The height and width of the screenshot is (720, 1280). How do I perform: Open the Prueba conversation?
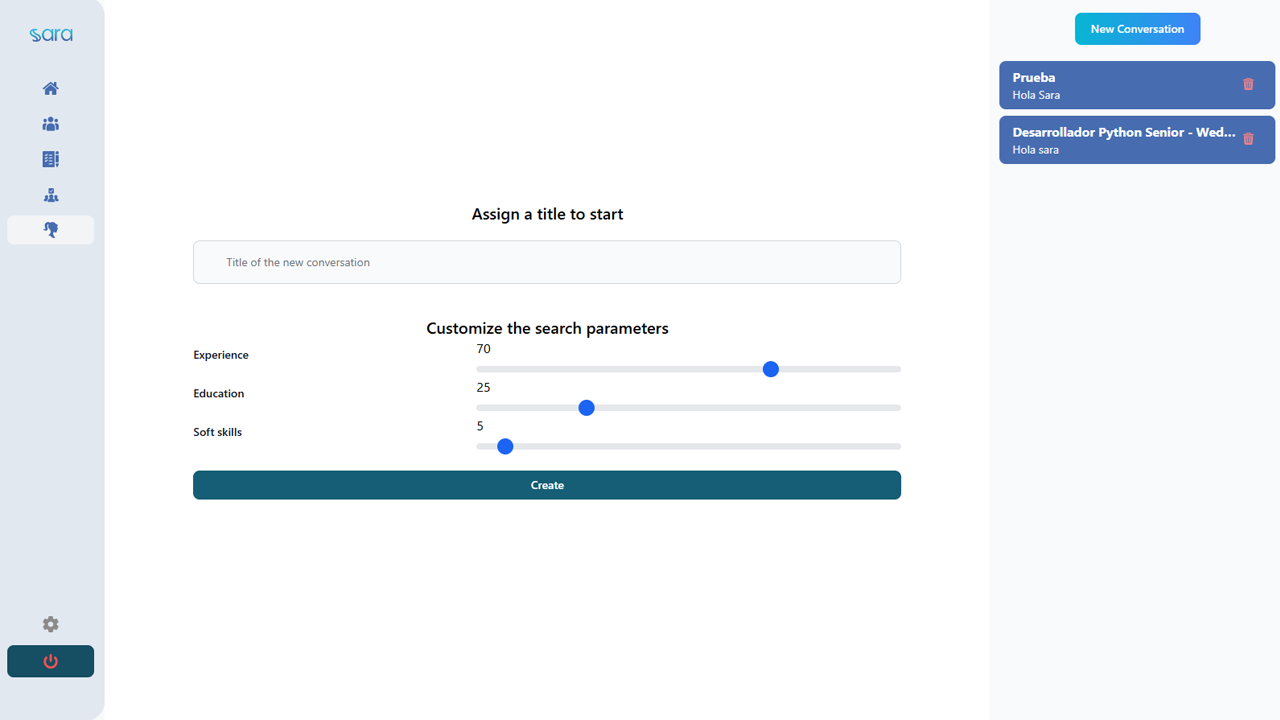click(1137, 85)
